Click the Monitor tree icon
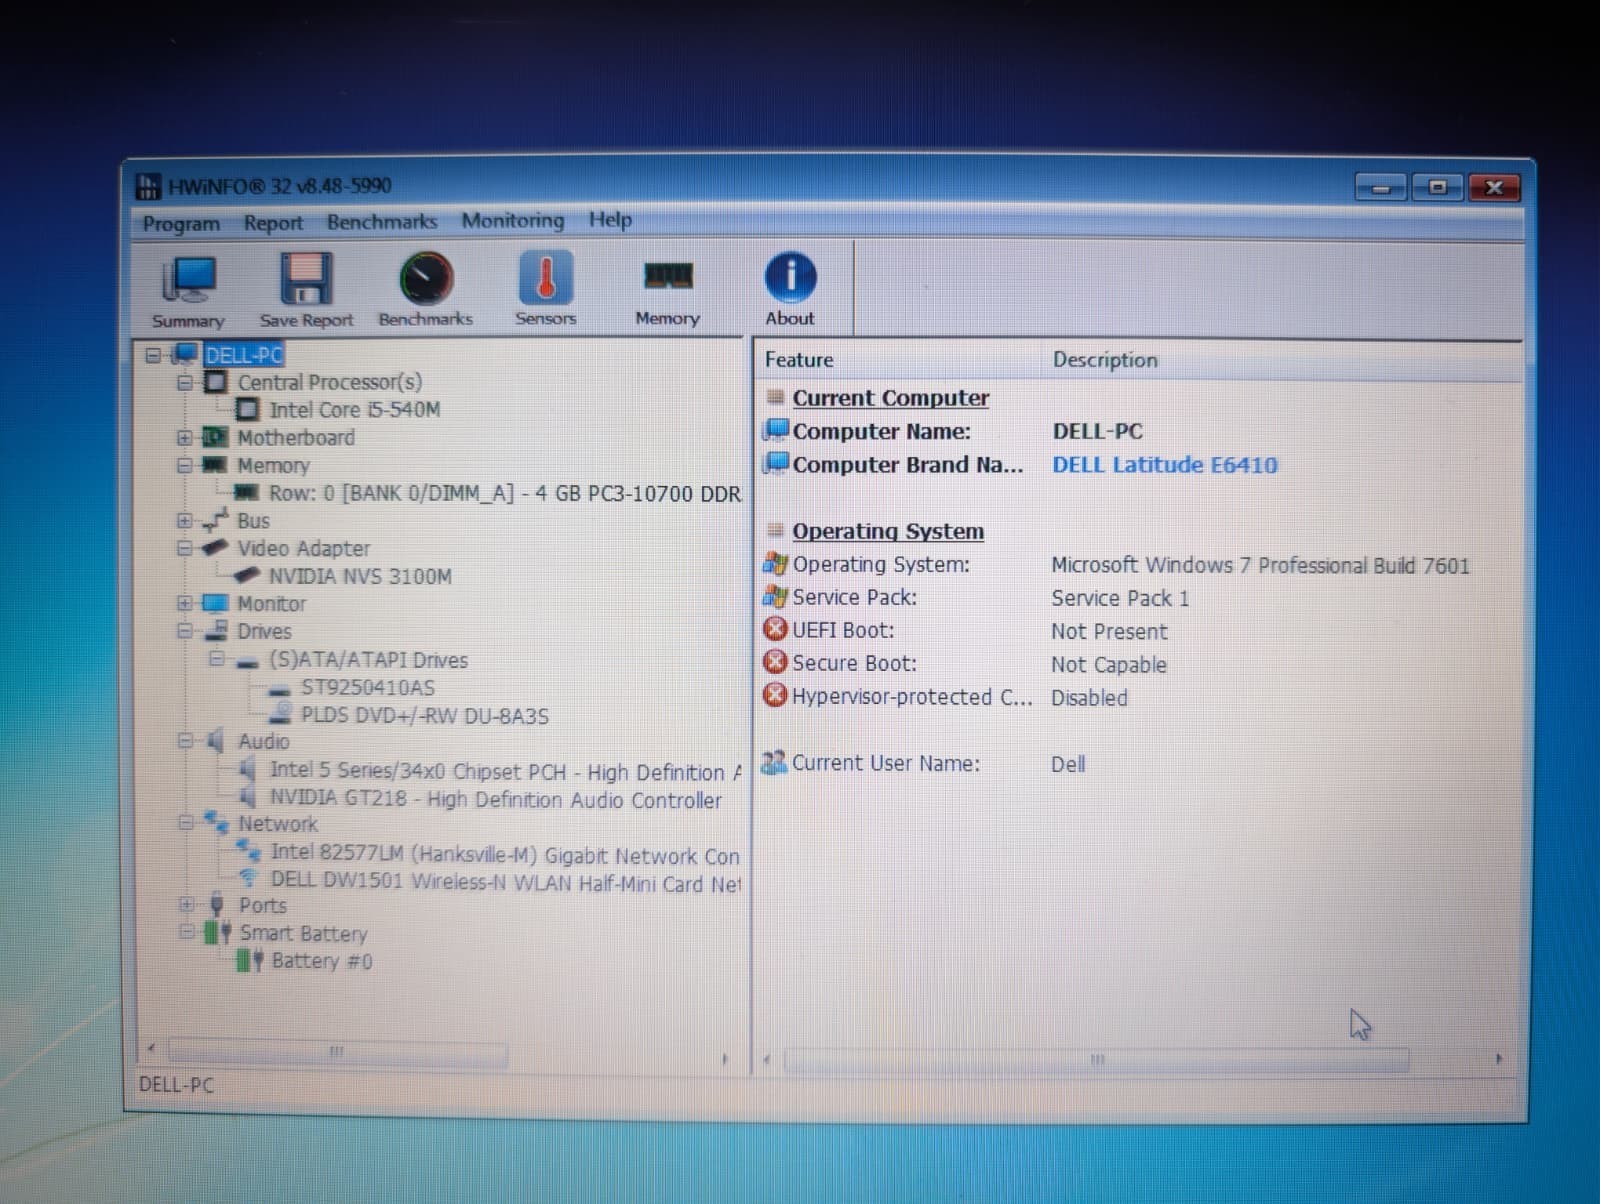 pos(215,603)
